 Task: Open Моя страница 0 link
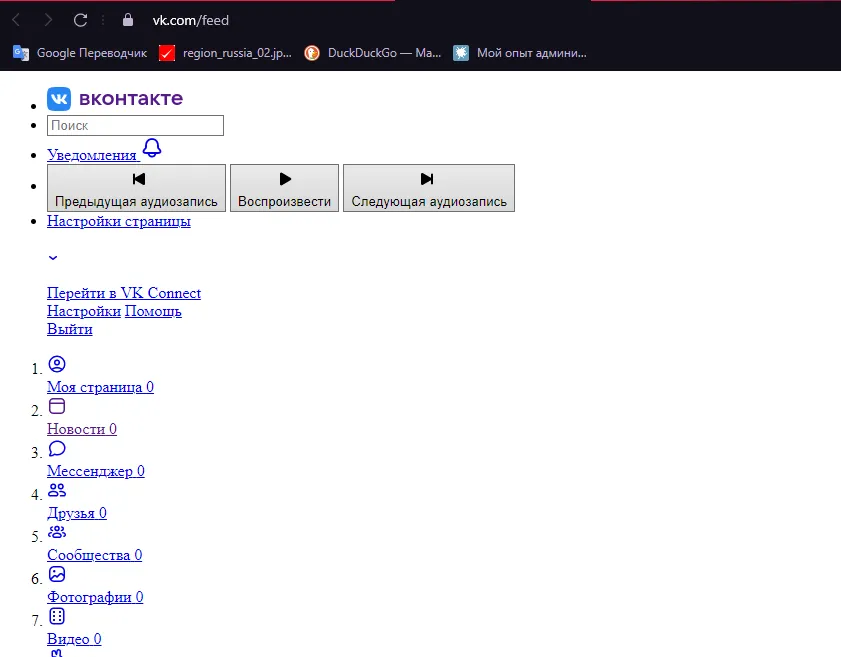click(100, 387)
